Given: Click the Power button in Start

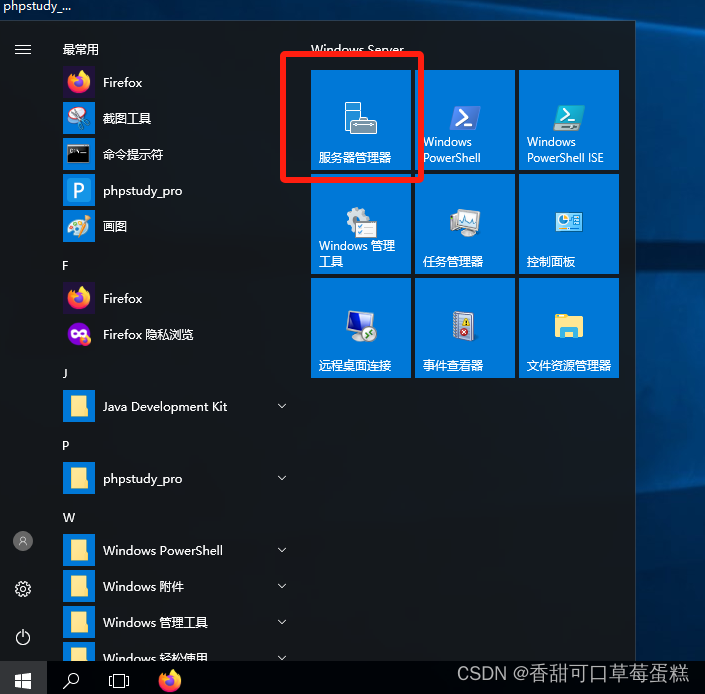Looking at the screenshot, I should click(x=23, y=637).
